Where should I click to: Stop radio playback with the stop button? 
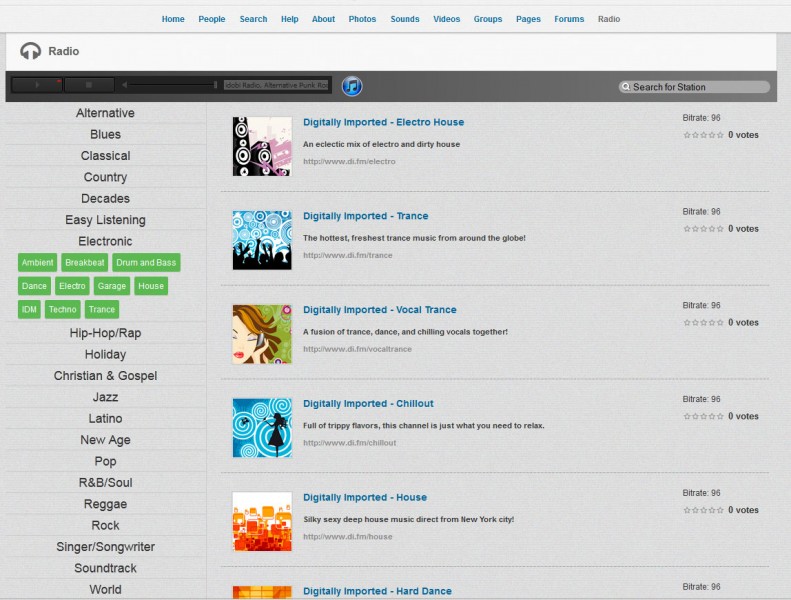[x=89, y=85]
